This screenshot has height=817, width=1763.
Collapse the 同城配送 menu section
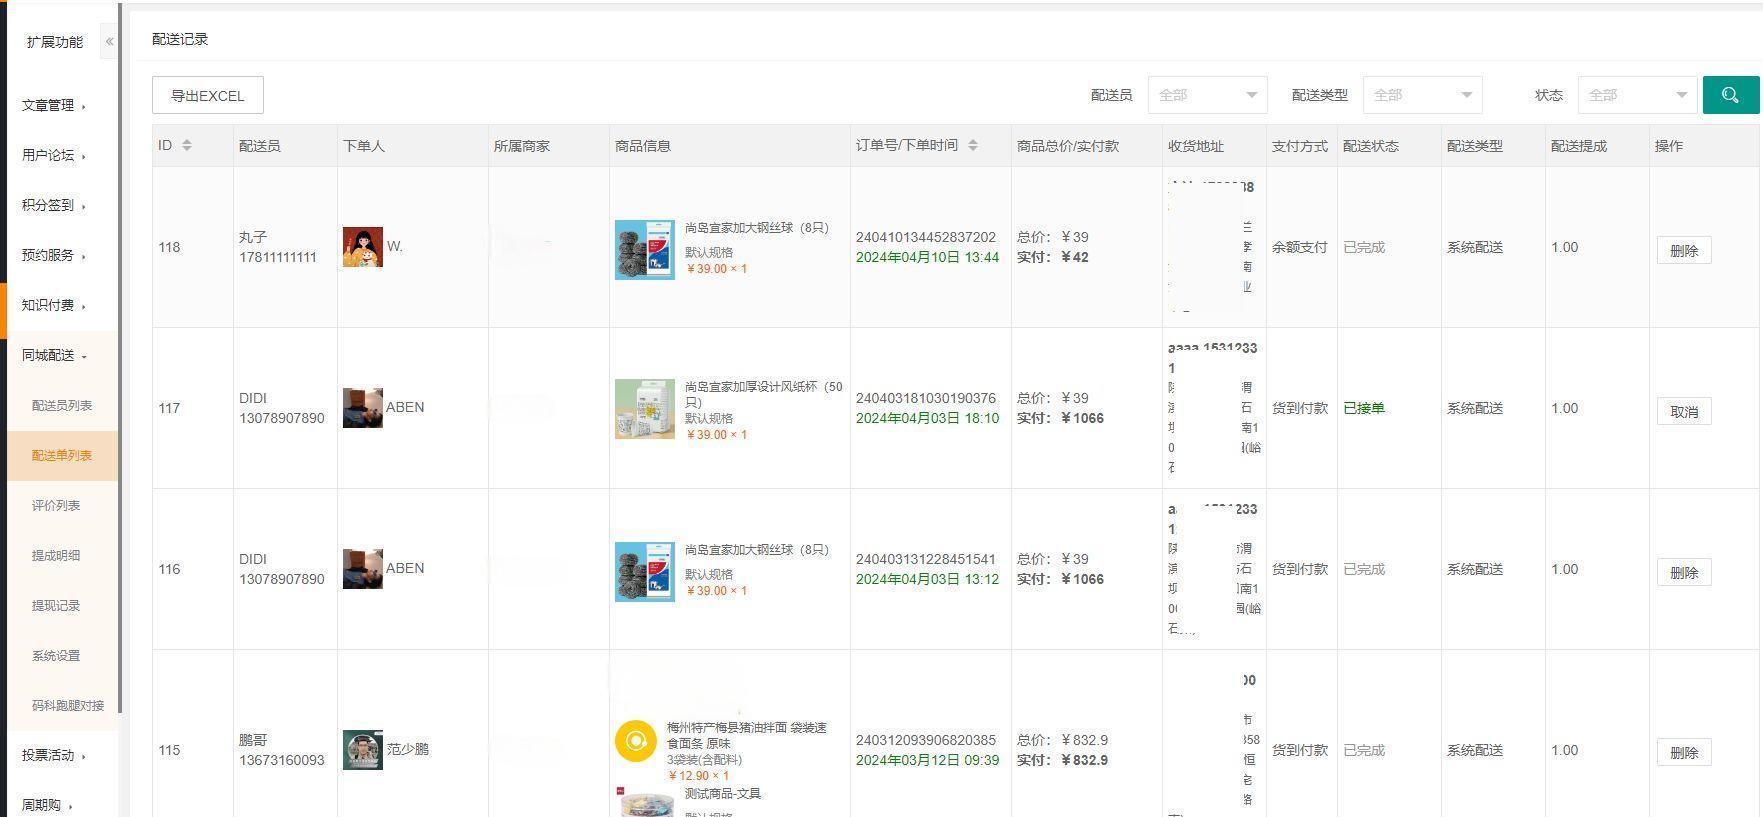54,355
